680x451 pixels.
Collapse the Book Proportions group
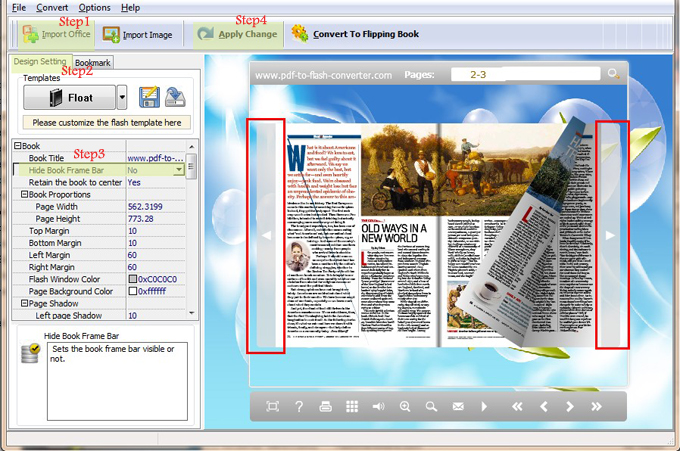click(x=25, y=194)
